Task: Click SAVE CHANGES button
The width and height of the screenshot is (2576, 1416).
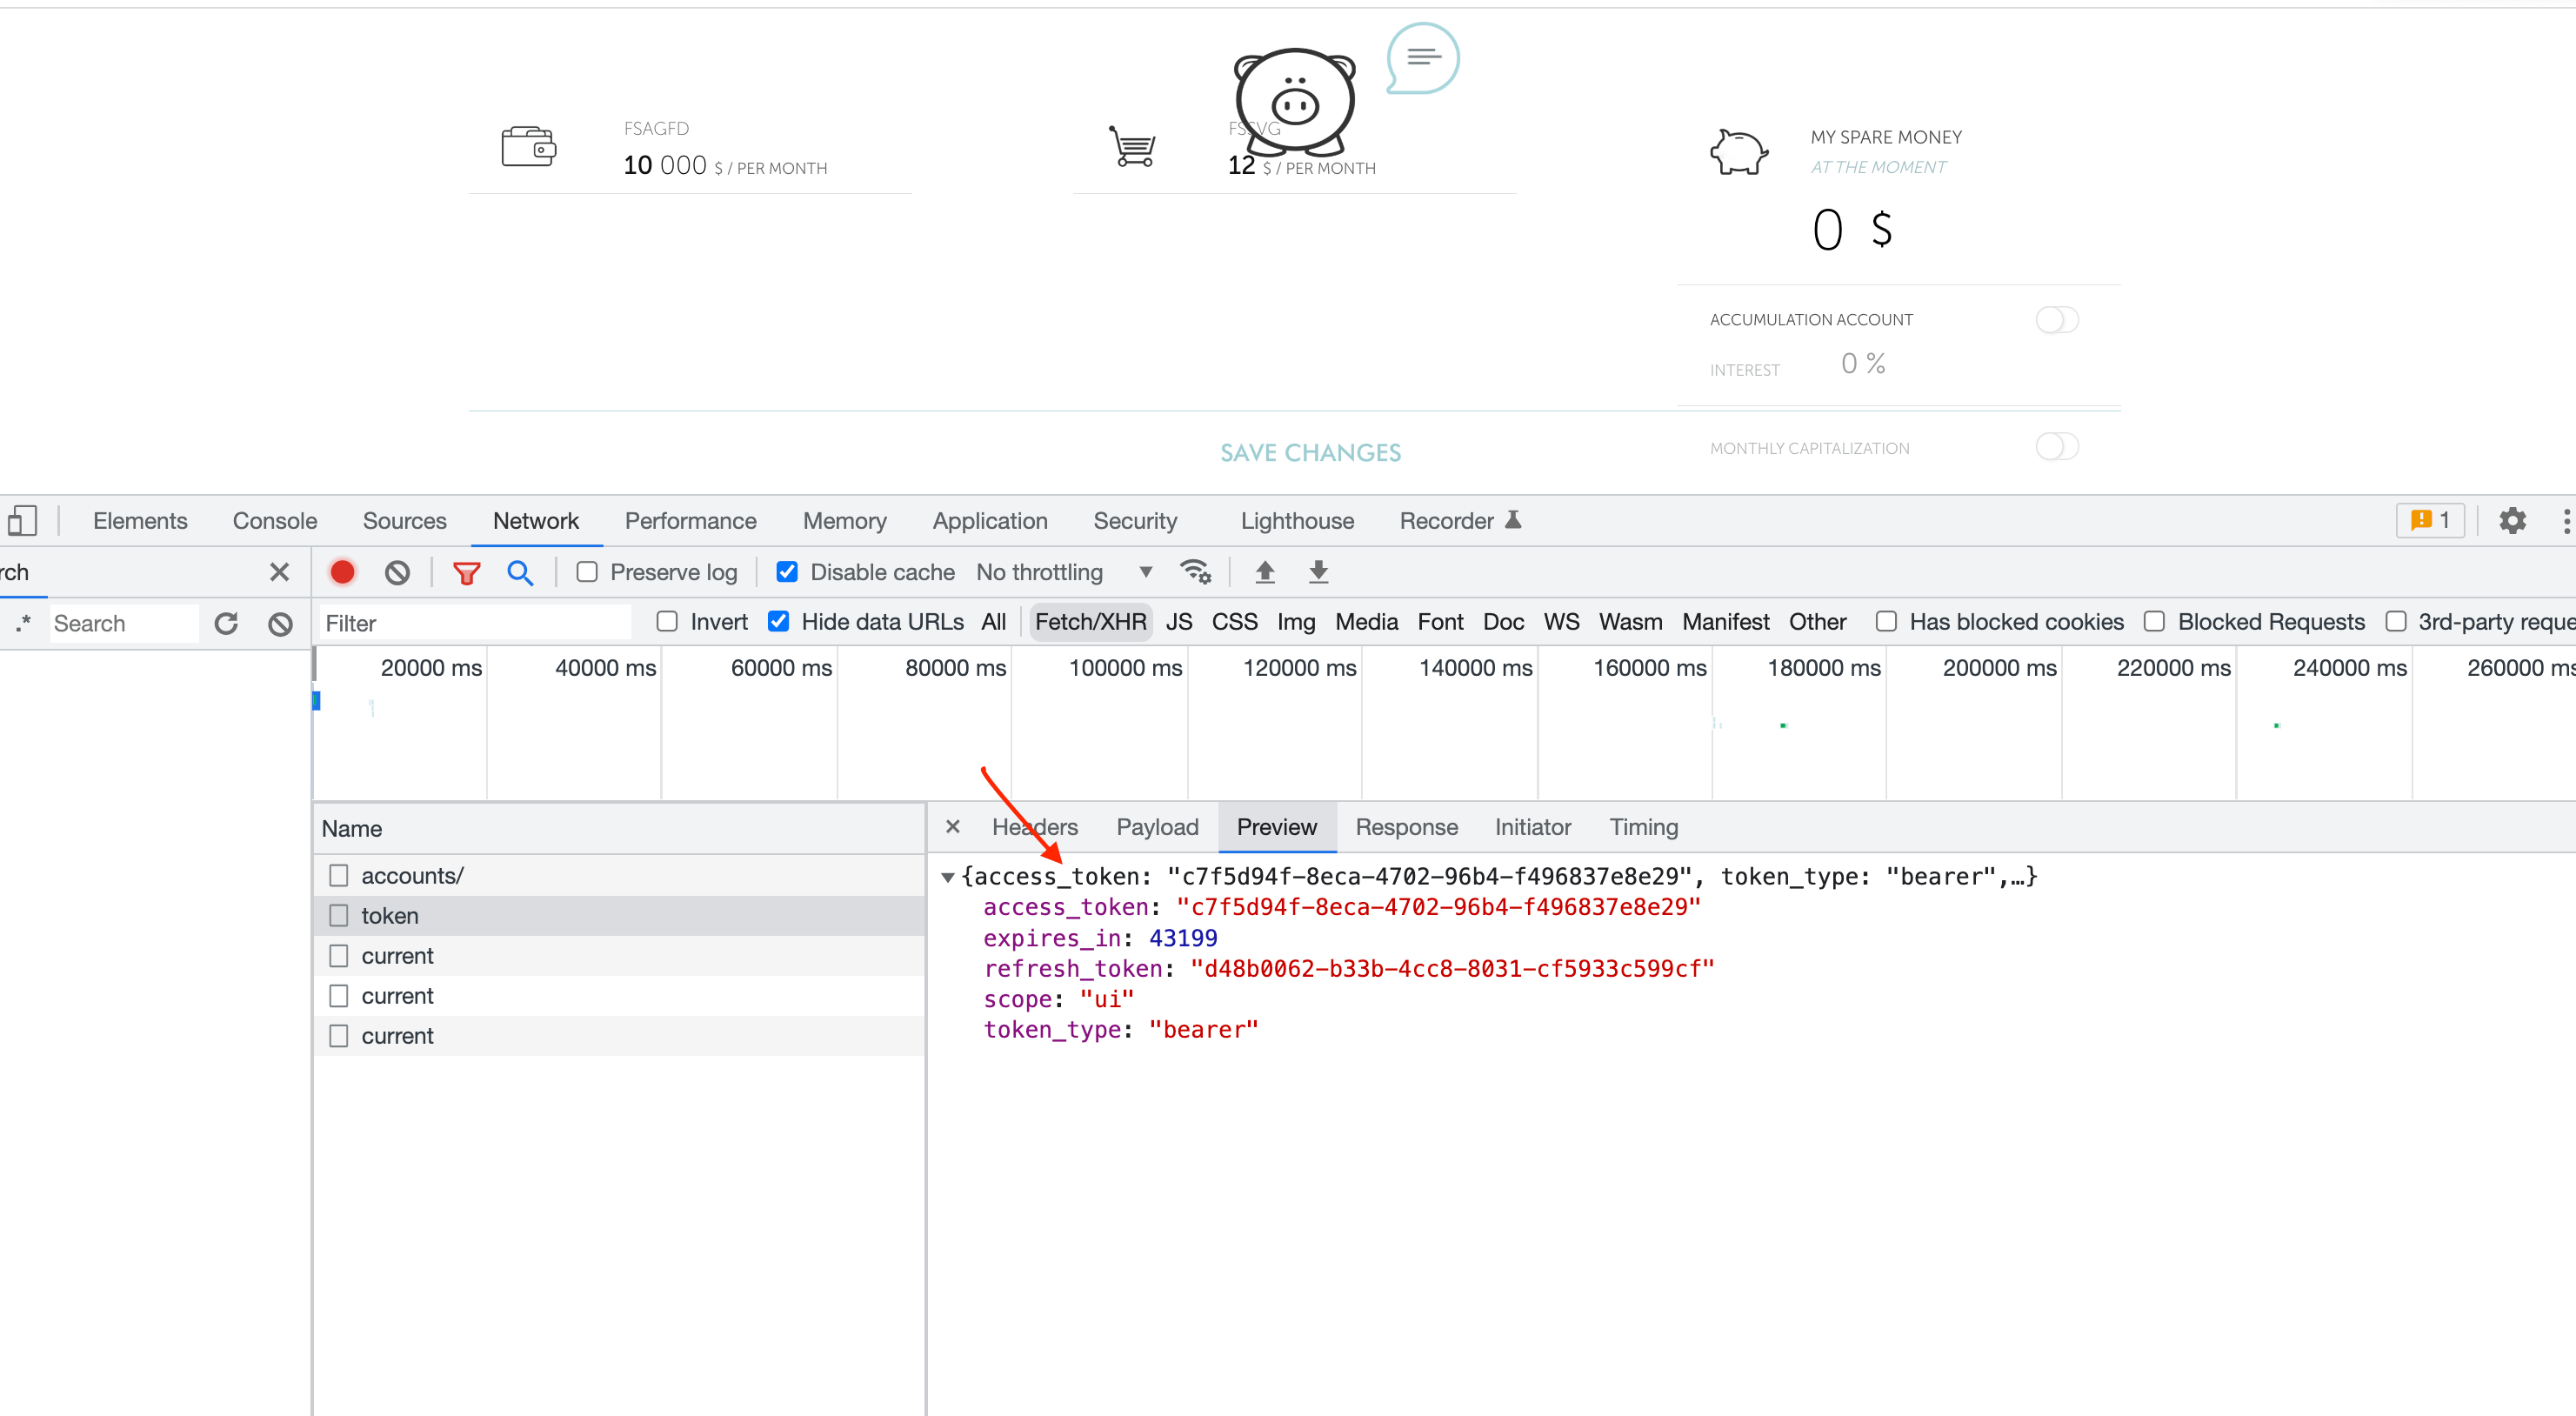Action: 1310,453
